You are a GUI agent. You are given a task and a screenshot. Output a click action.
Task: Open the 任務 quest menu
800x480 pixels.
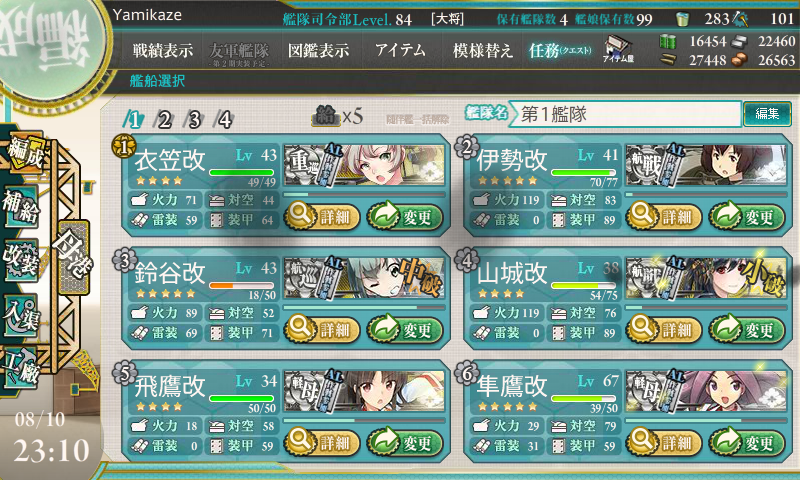(x=560, y=50)
